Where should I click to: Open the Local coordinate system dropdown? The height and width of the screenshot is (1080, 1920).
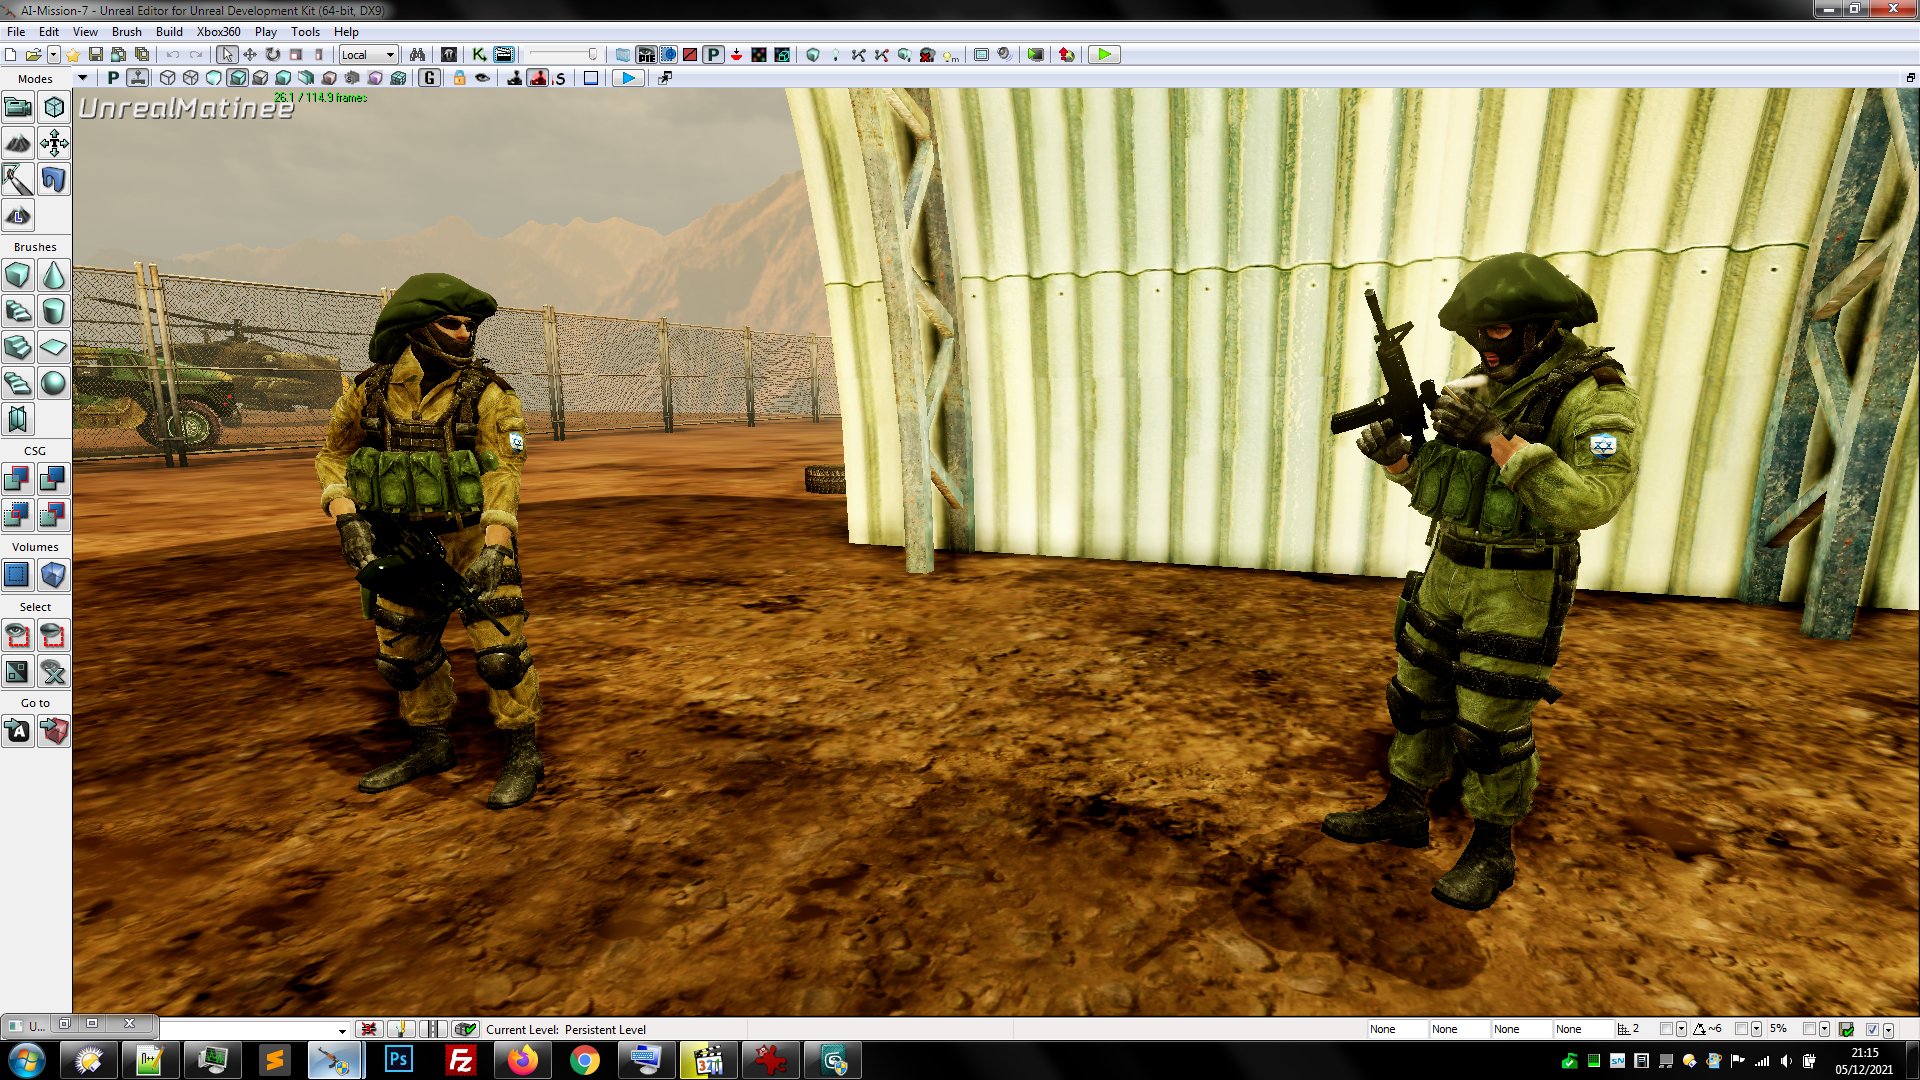tap(368, 55)
